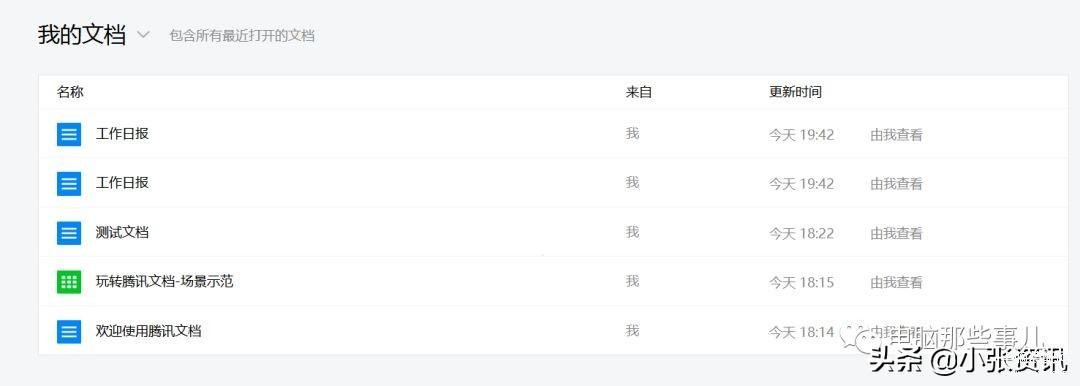Click 今天 18:22 timestamp of 测试文档
The image size is (1080, 386).
802,234
